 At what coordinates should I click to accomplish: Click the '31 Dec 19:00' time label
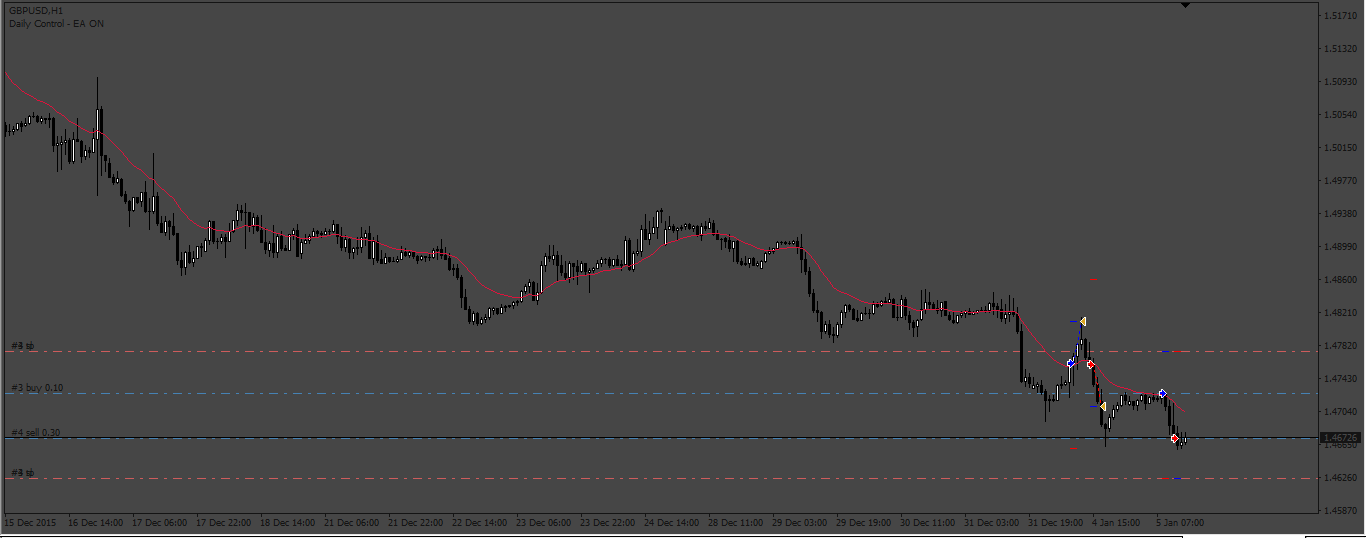pos(1056,523)
